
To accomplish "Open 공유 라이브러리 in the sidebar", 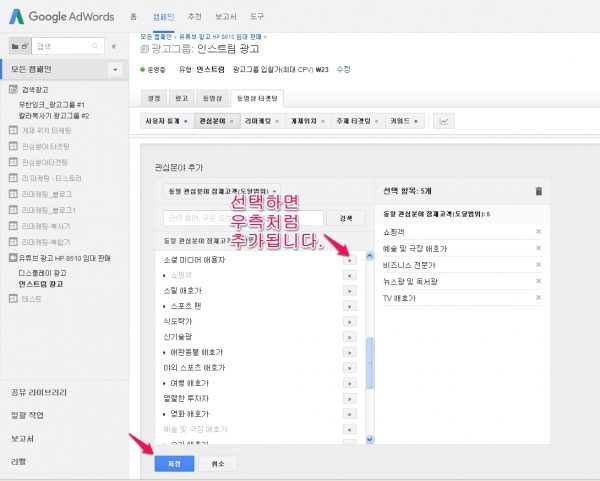I will click(39, 392).
